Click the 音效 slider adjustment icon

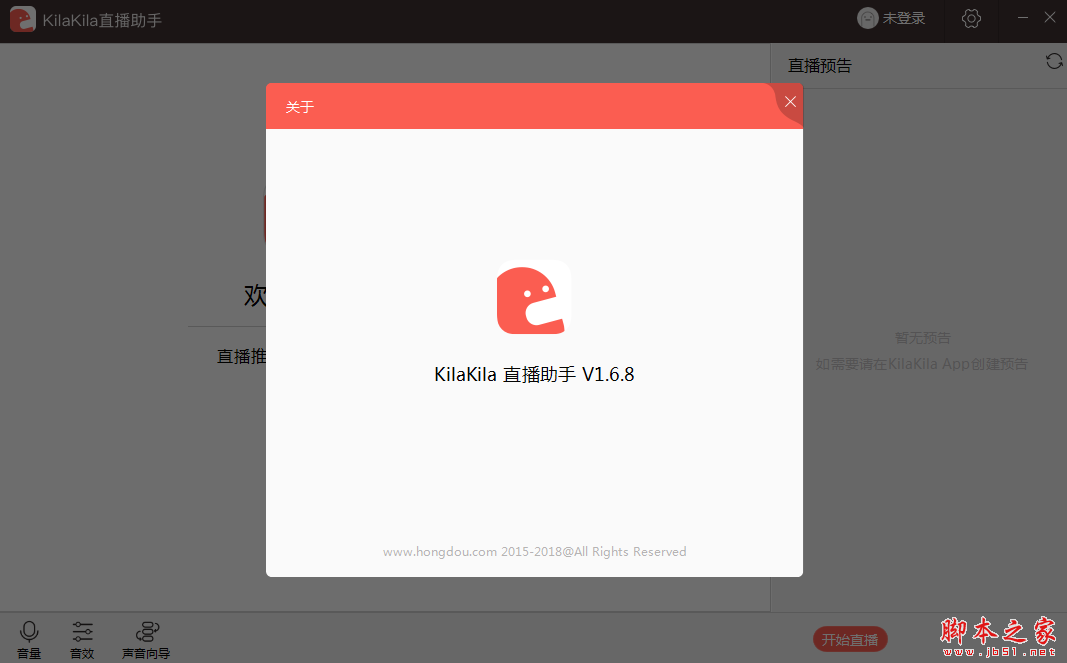tap(82, 630)
